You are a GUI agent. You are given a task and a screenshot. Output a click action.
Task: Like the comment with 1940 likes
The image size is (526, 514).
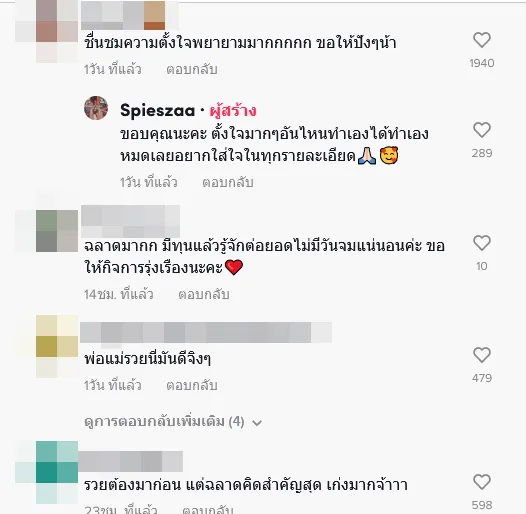(482, 40)
